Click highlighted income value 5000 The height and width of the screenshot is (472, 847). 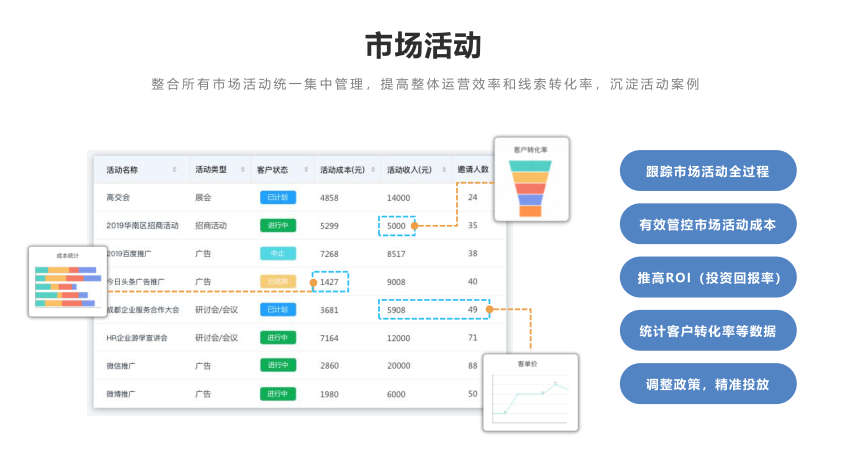[396, 226]
